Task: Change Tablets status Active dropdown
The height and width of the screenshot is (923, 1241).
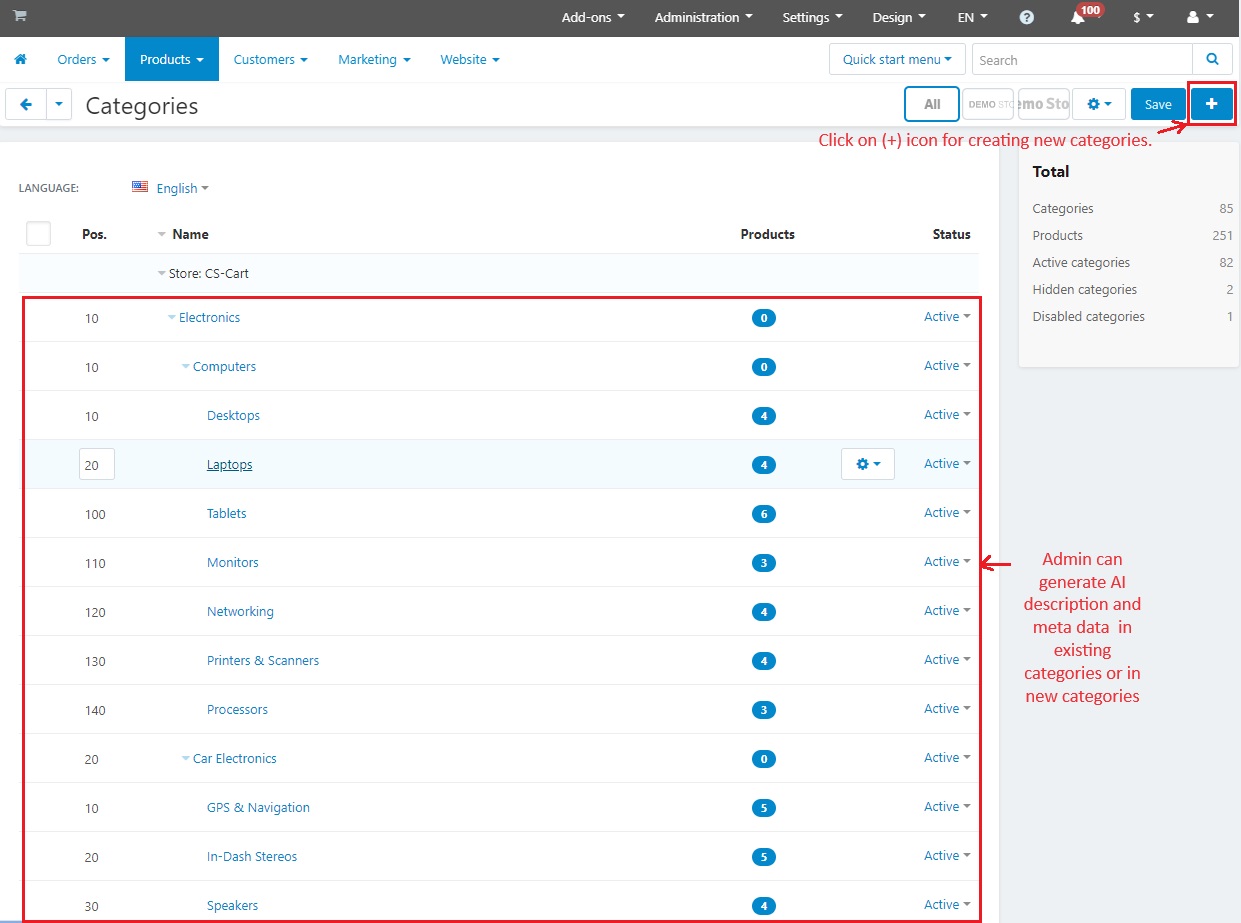Action: 947,513
